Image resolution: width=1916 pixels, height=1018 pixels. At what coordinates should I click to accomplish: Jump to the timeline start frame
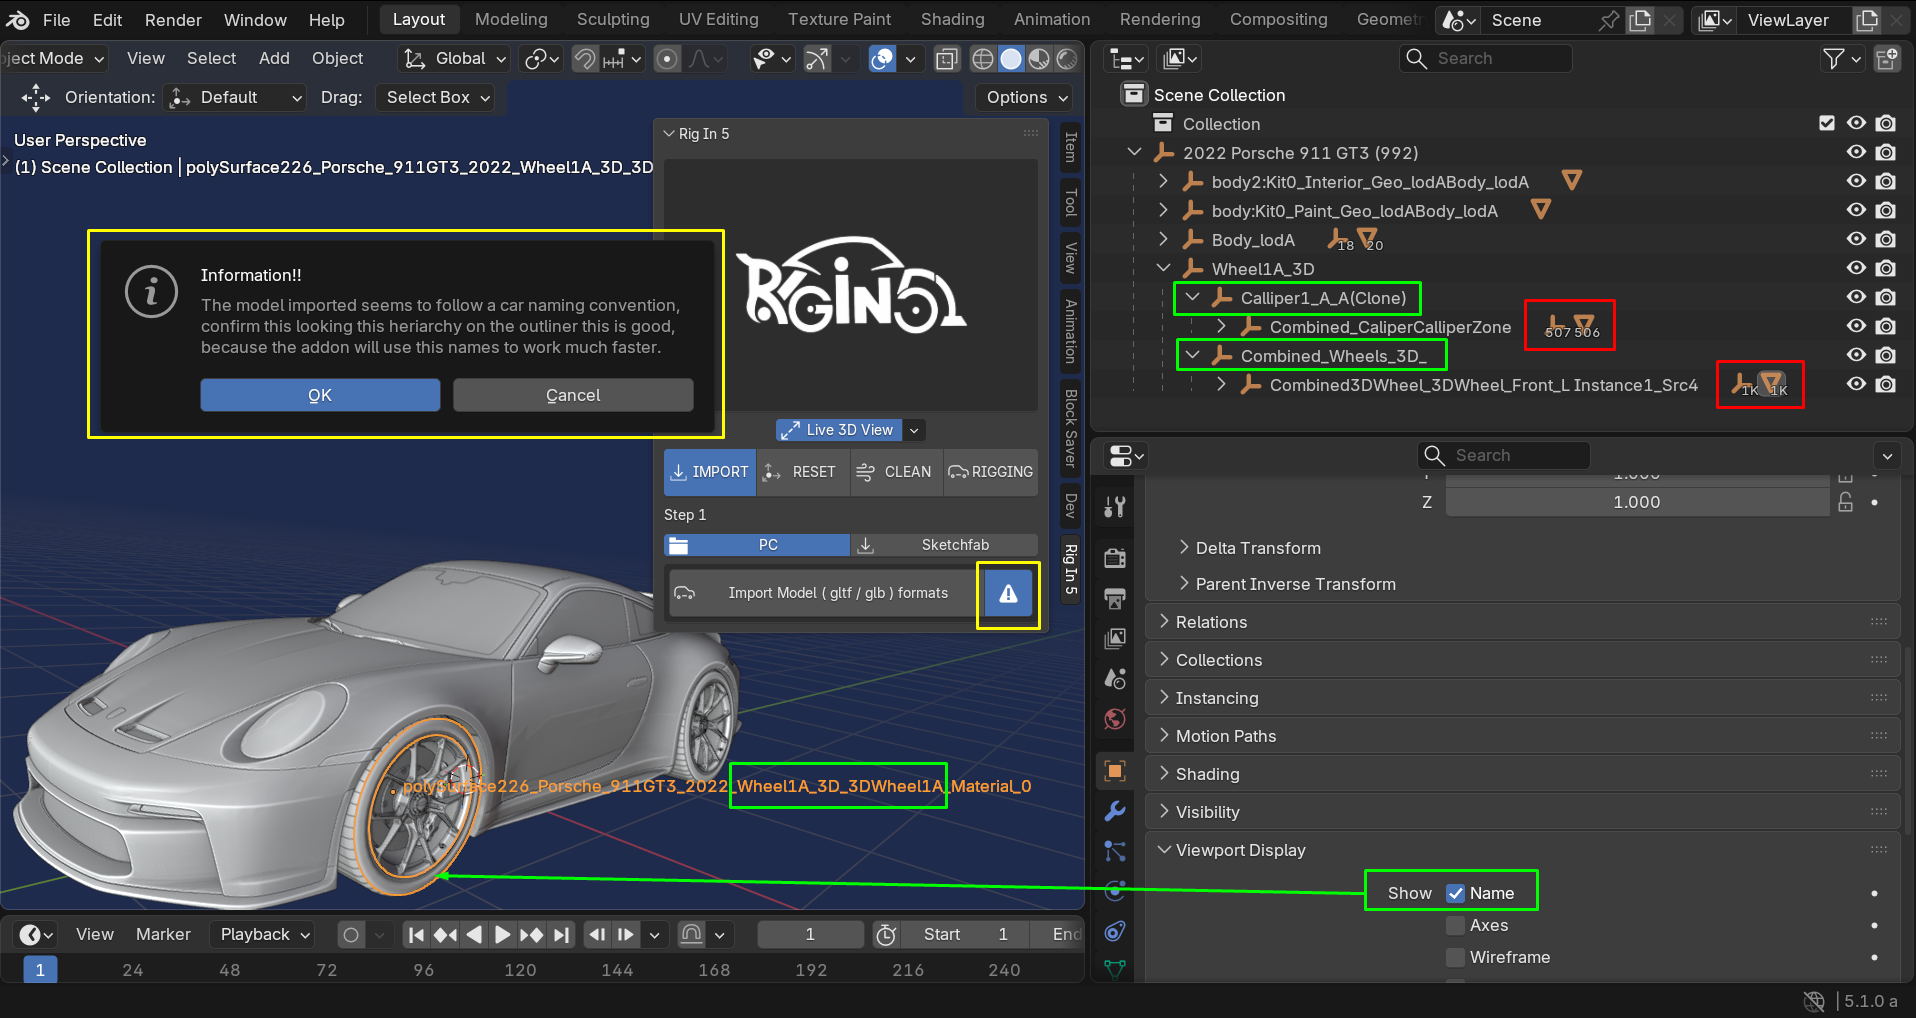[x=417, y=934]
